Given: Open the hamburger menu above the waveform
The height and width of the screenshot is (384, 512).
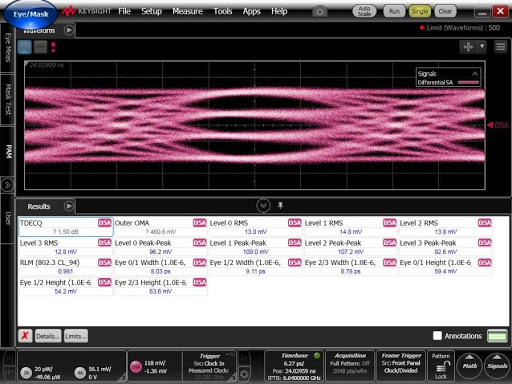Looking at the screenshot, I should click(x=501, y=47).
